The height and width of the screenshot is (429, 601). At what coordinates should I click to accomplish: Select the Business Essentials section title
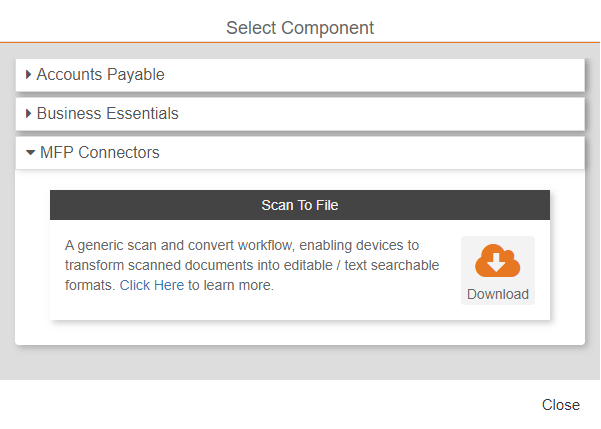(x=107, y=114)
